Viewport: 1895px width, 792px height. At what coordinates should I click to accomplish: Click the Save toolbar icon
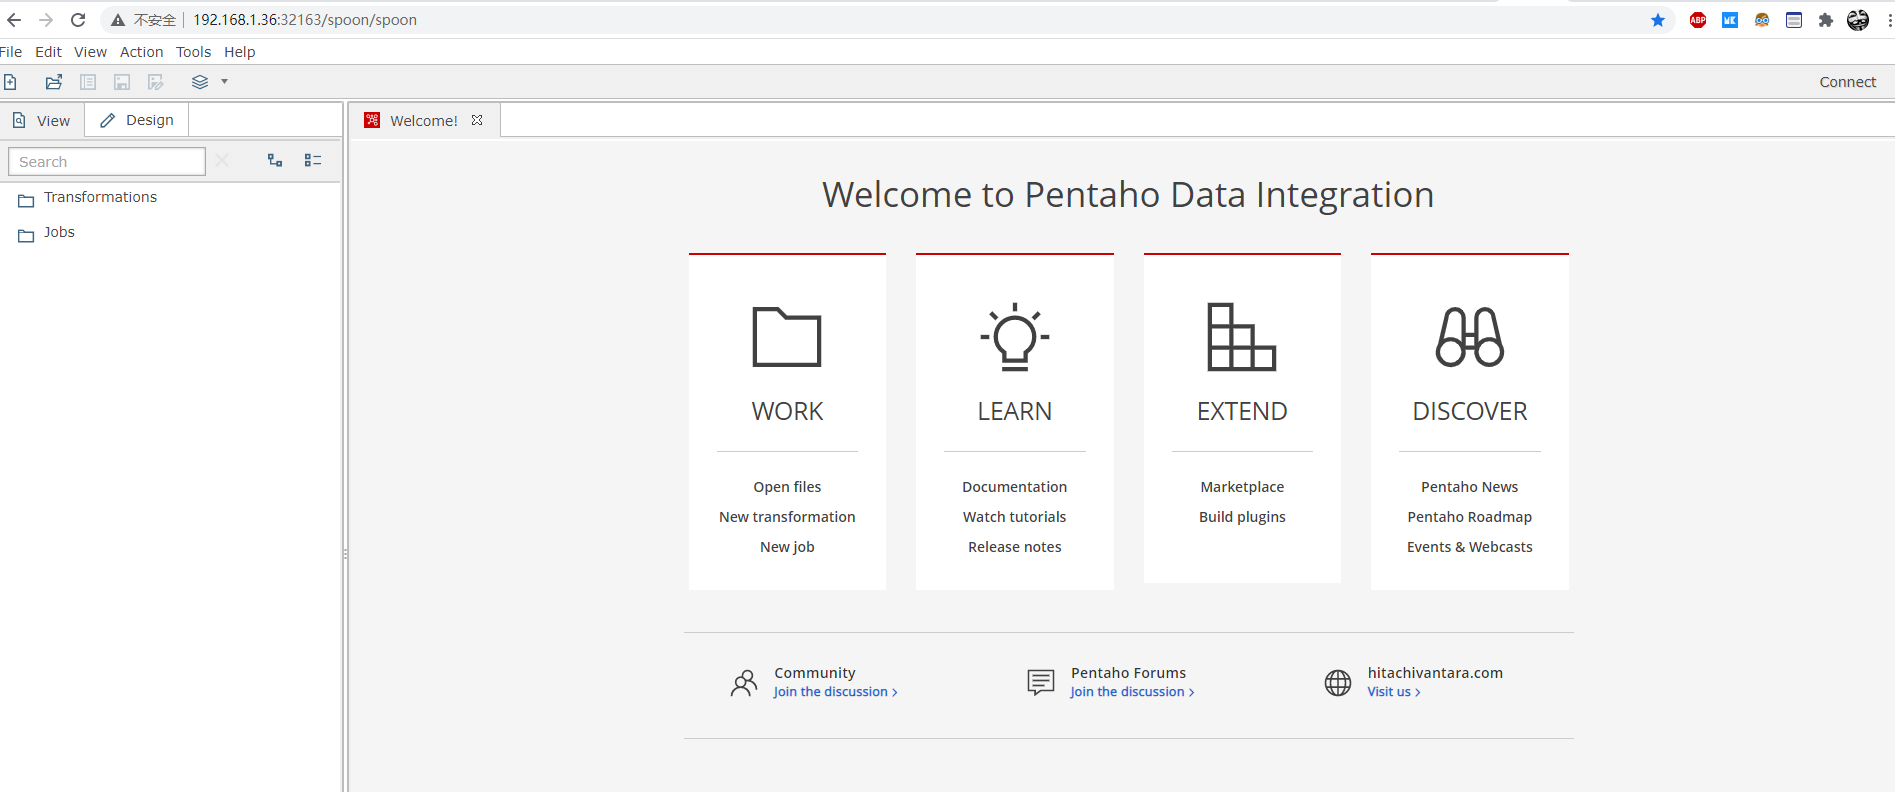pyautogui.click(x=122, y=82)
